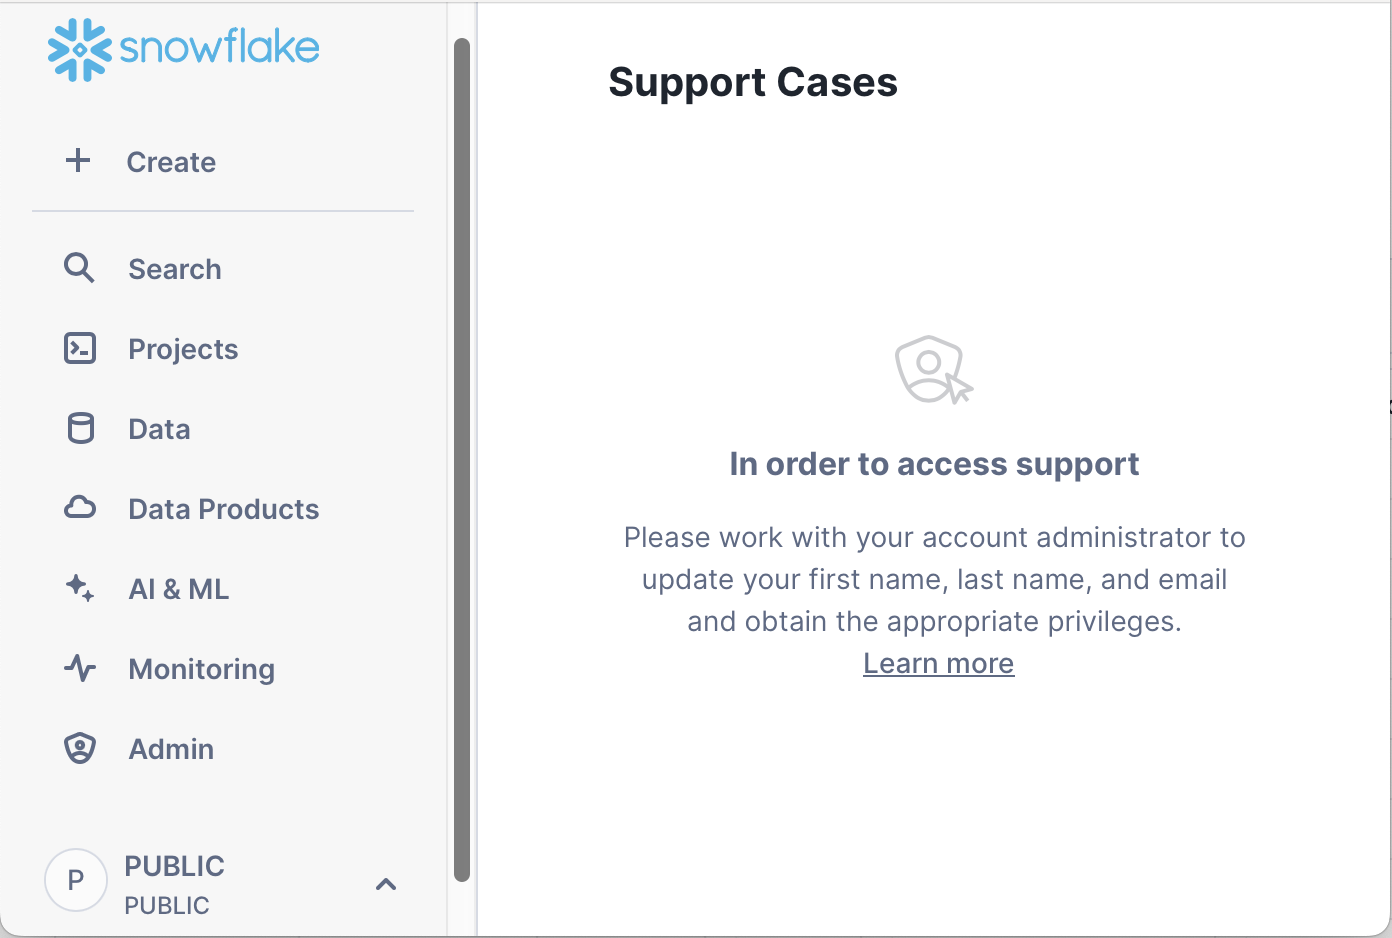Collapse the PUBLIC account menu chevron
Viewport: 1392px width, 938px height.
pyautogui.click(x=386, y=884)
